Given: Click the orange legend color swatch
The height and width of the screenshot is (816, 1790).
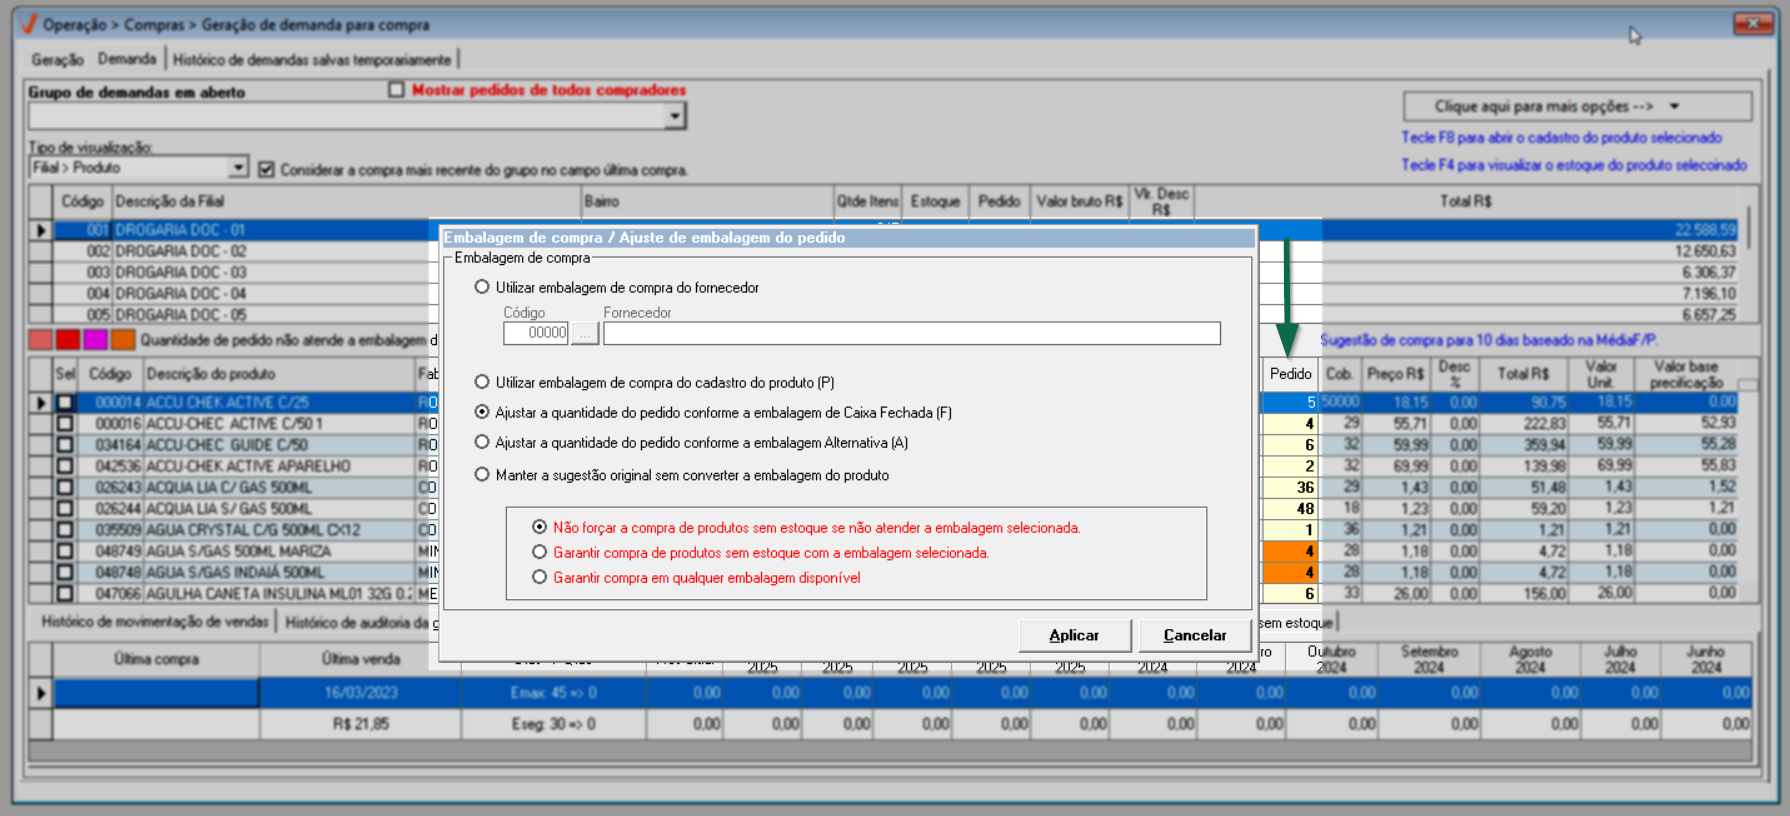Looking at the screenshot, I should (122, 340).
